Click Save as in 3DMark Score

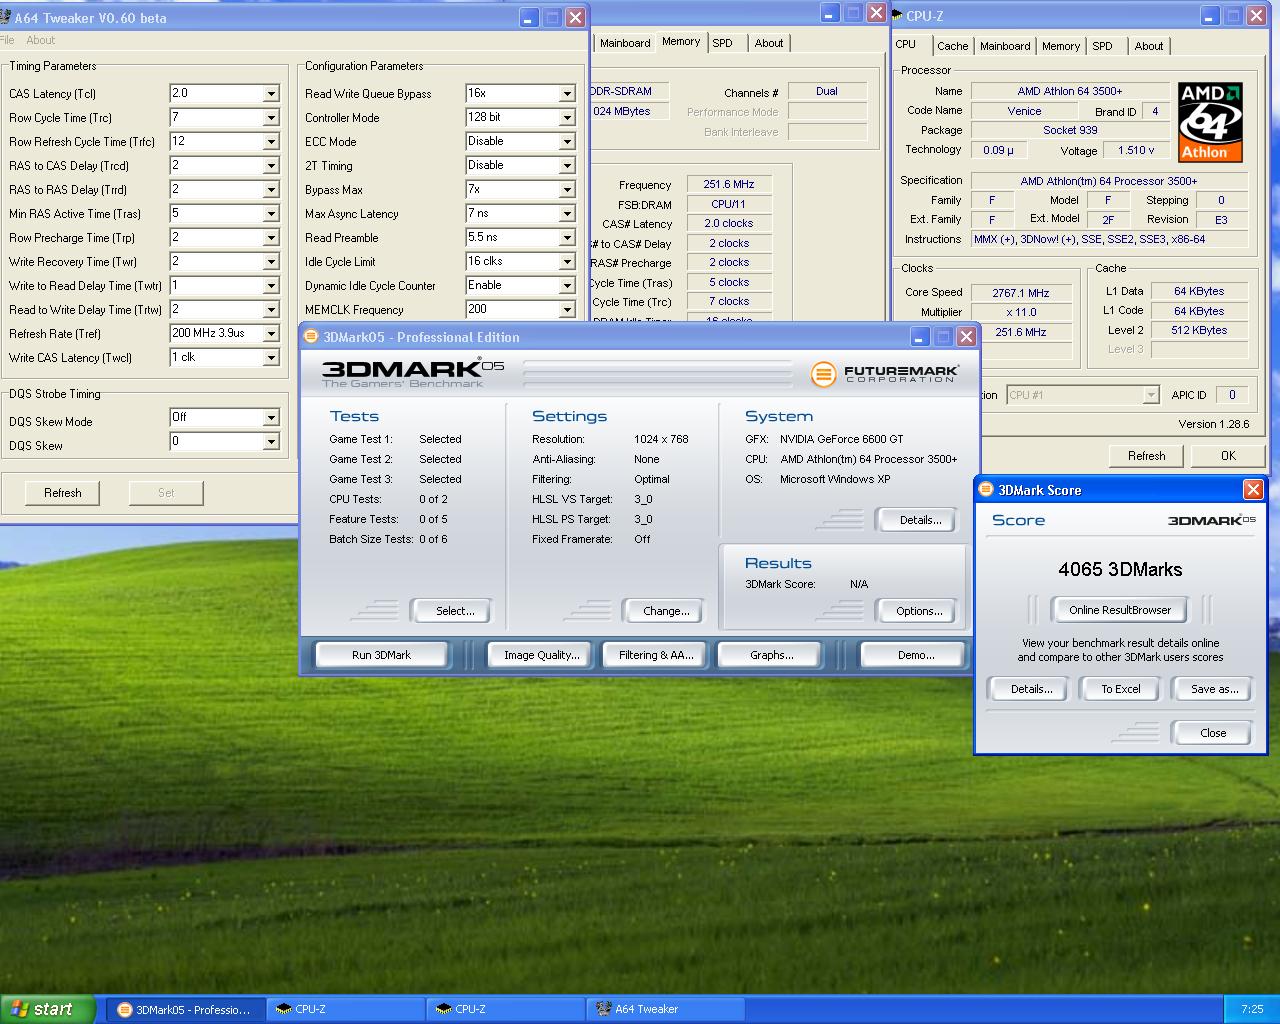[1214, 689]
